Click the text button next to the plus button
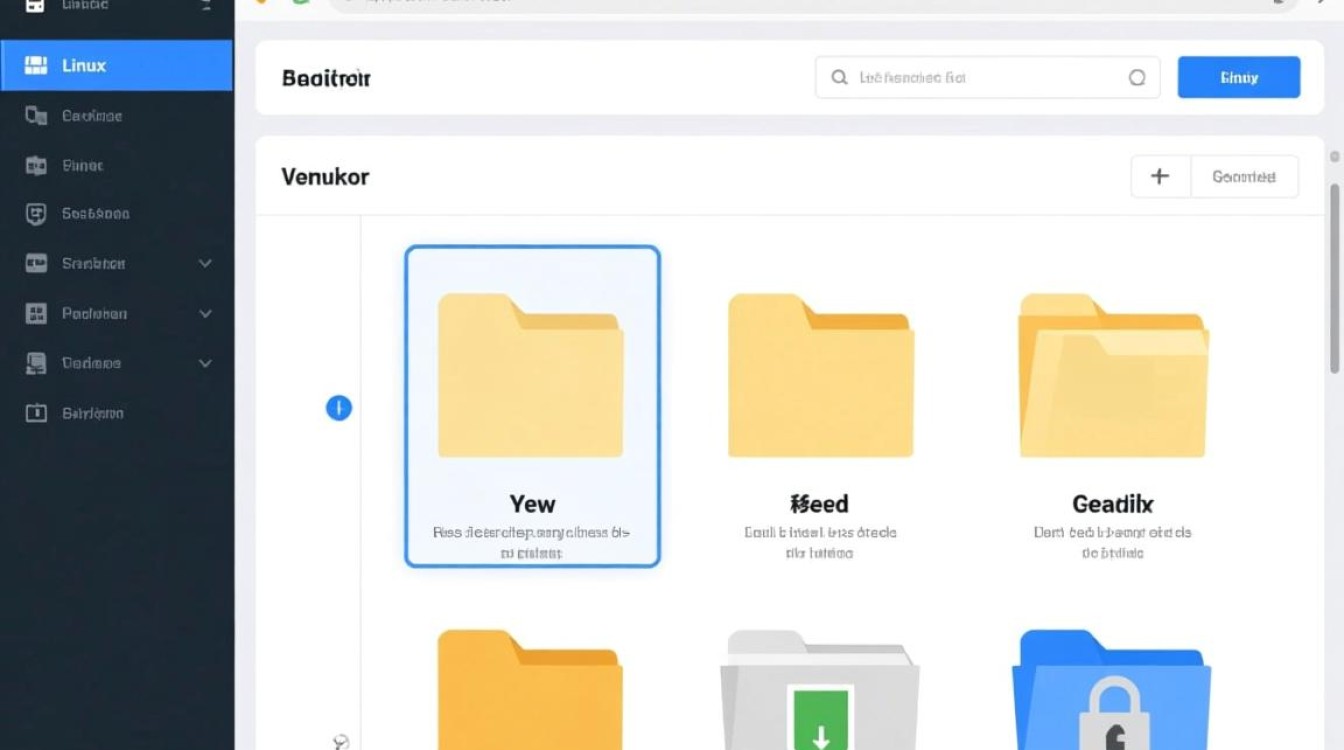 (x=1244, y=177)
